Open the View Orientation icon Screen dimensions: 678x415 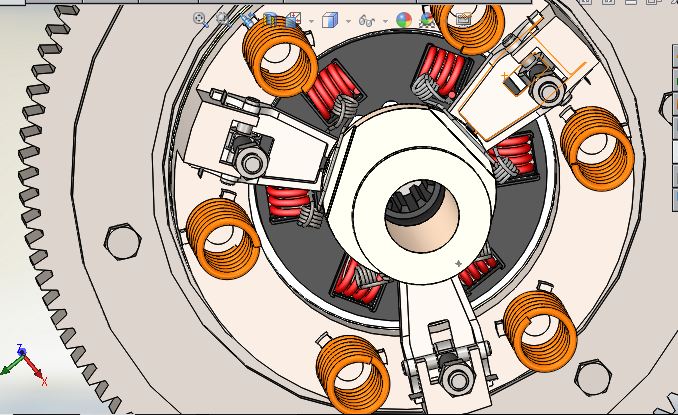(294, 20)
